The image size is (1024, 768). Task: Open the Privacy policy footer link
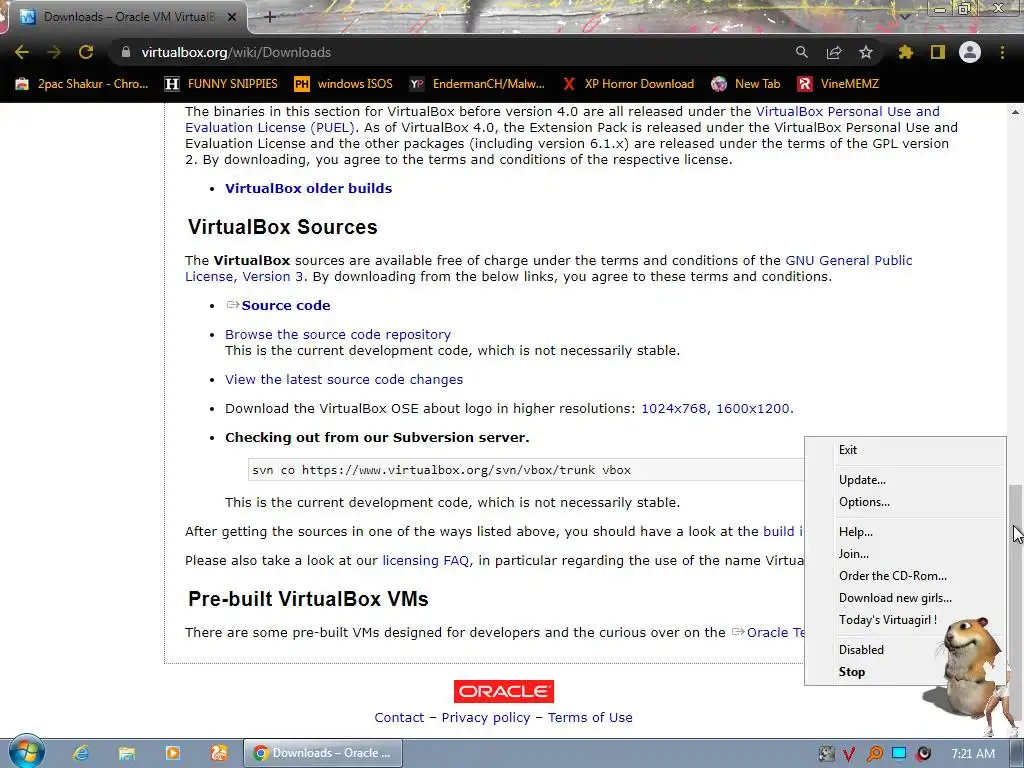[x=485, y=718]
